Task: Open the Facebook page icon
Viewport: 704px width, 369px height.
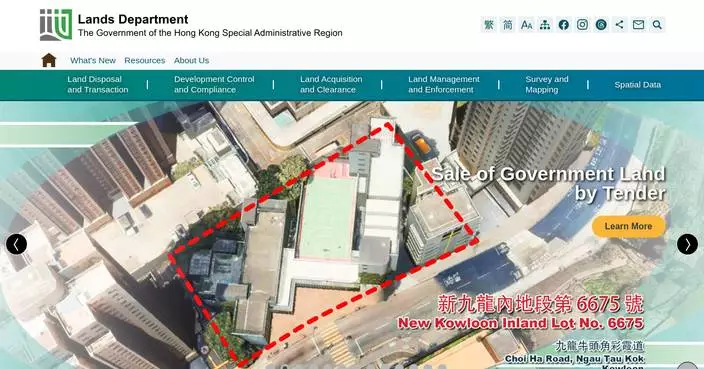Action: (x=563, y=25)
